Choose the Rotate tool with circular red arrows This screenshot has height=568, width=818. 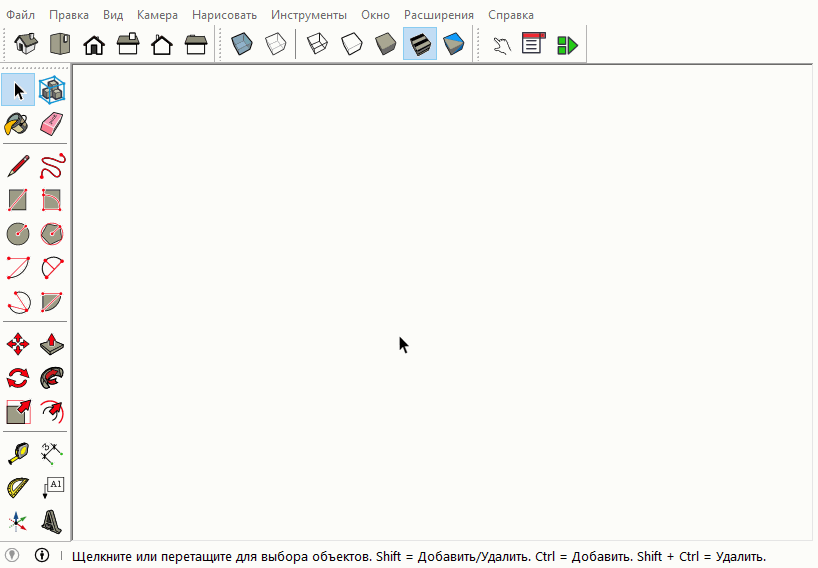tap(18, 378)
